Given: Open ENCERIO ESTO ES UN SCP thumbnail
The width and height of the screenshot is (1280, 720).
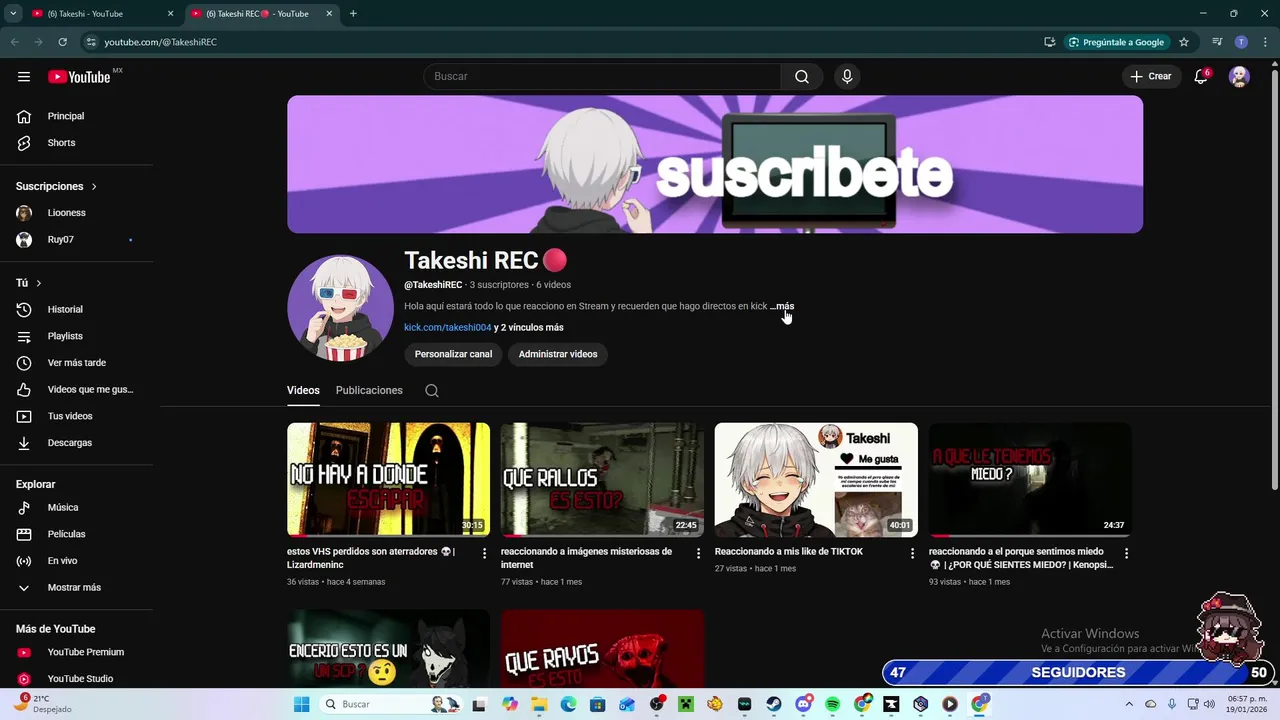Looking at the screenshot, I should pos(388,648).
